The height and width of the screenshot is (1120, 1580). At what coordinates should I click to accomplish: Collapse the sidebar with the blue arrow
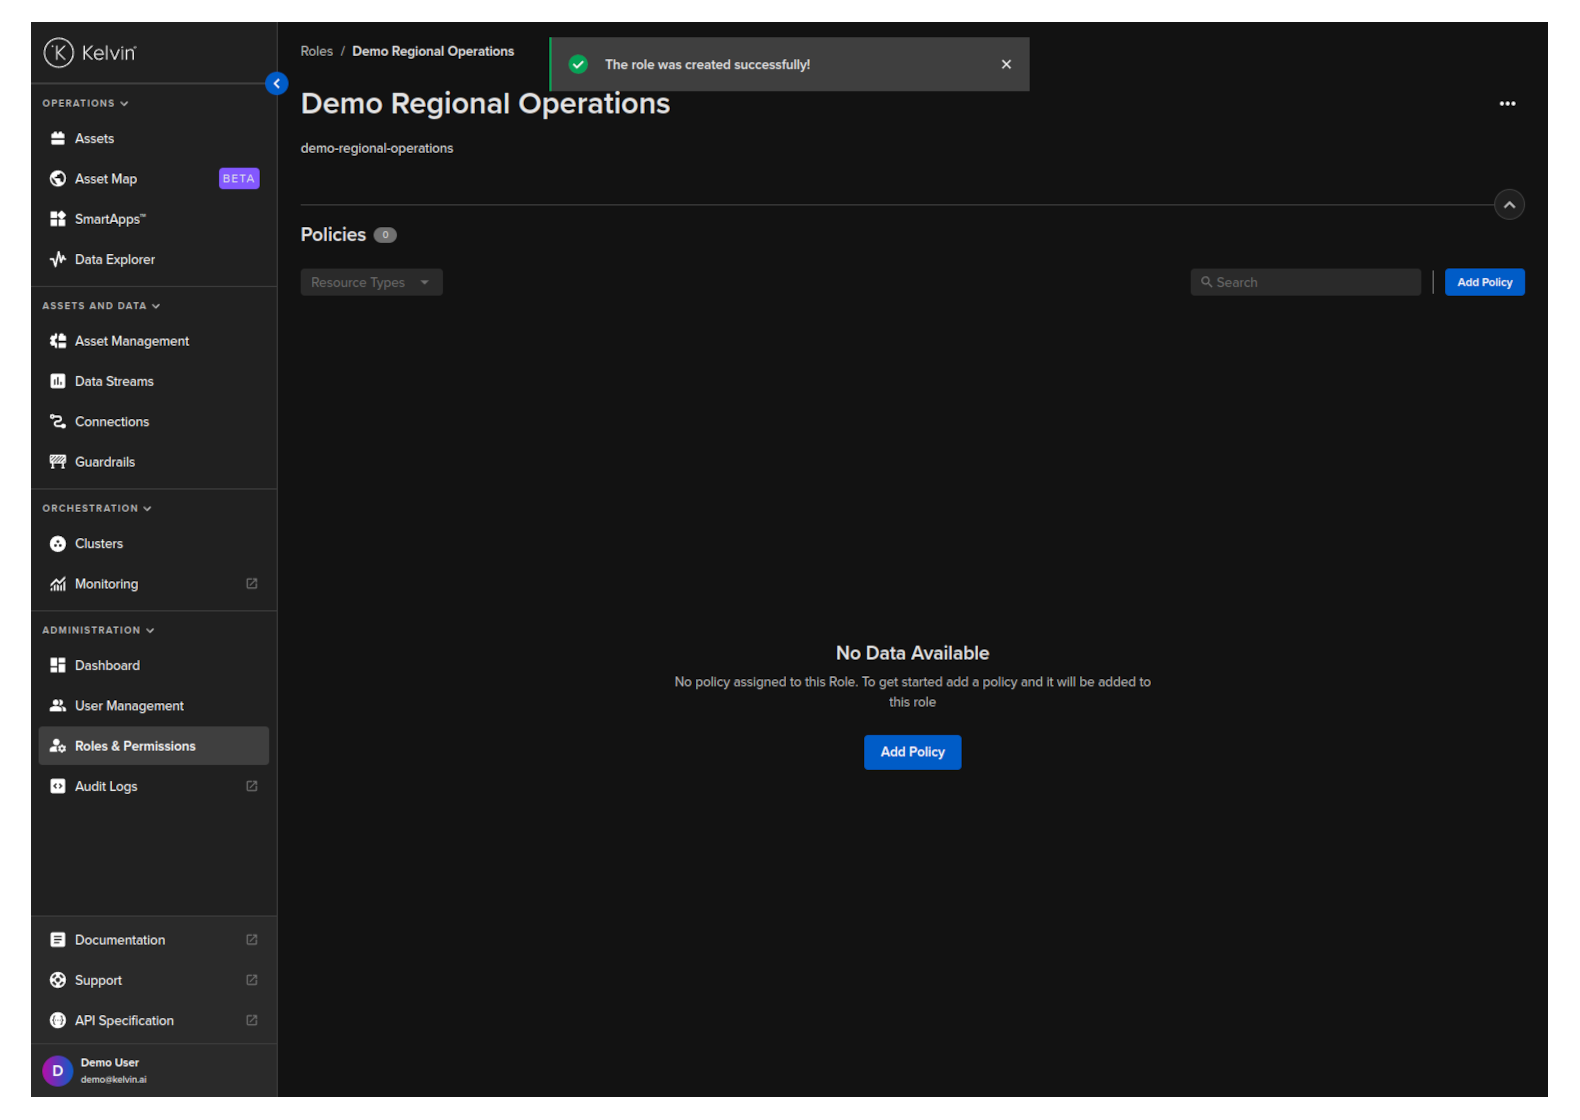pos(277,84)
